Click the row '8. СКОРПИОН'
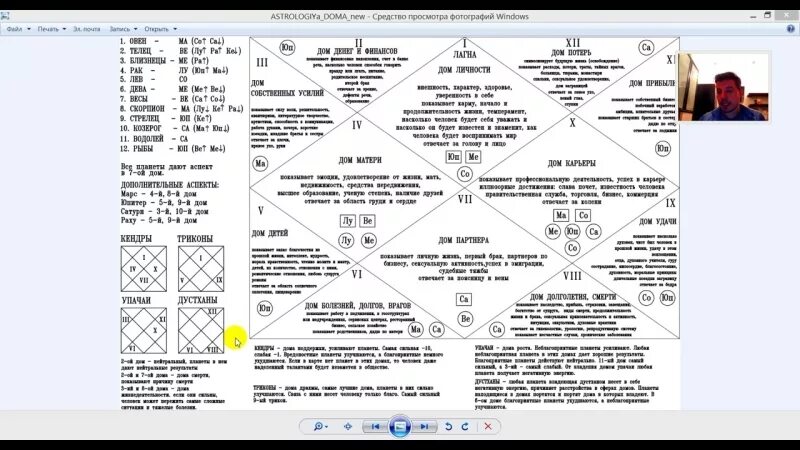Viewport: 800px width, 450px height. pos(182,109)
